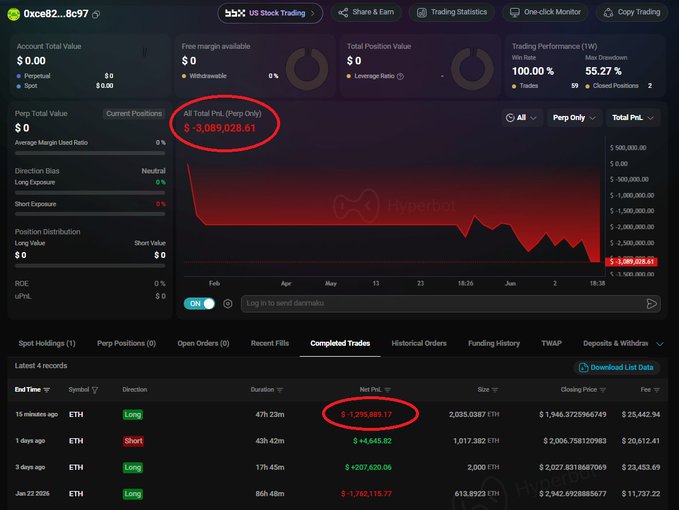
Task: Click the chart's current PnL price label
Action: pos(631,261)
